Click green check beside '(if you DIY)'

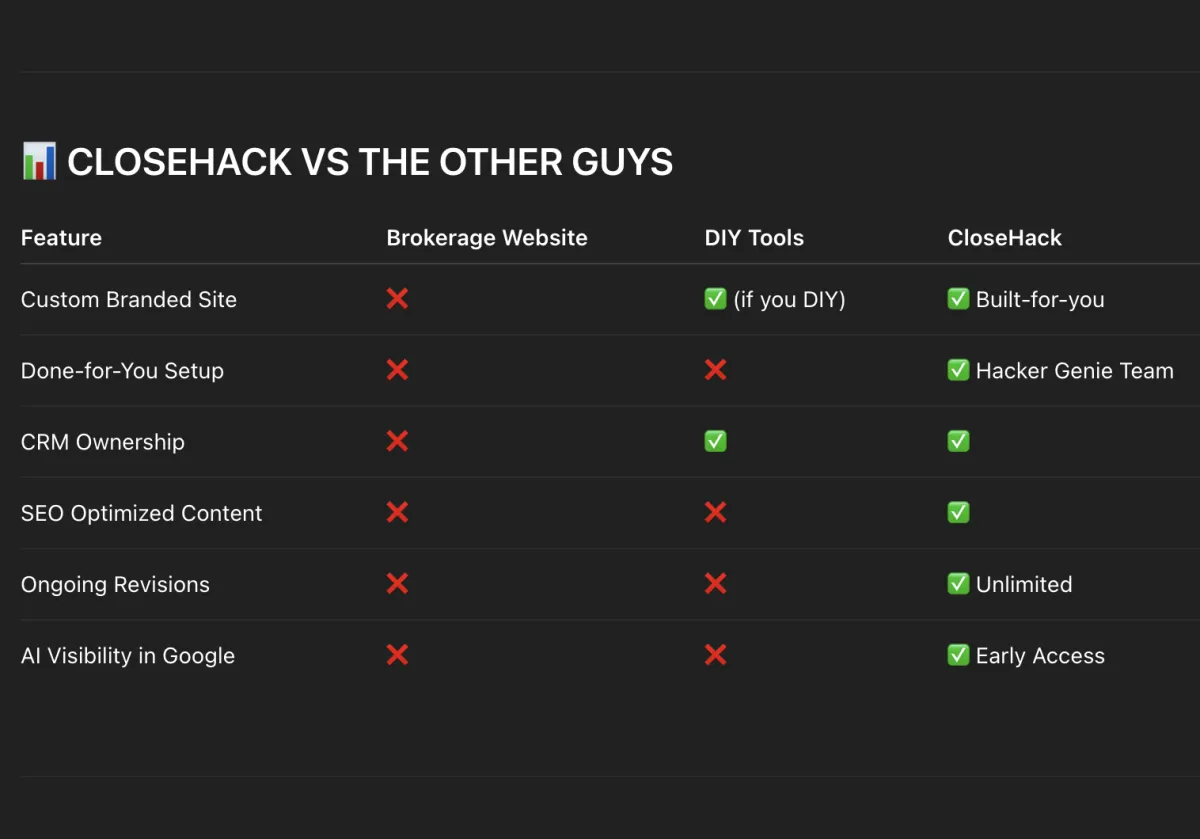click(x=715, y=299)
